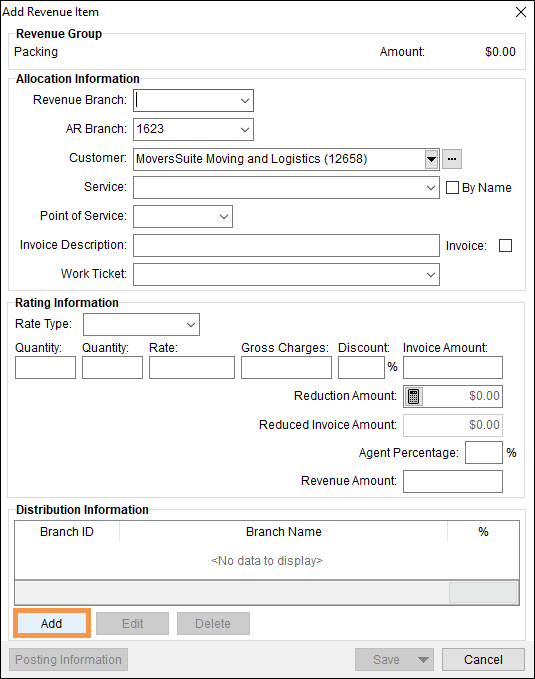Click the Amount '$0.00' value
This screenshot has height=679, width=535.
pos(500,52)
